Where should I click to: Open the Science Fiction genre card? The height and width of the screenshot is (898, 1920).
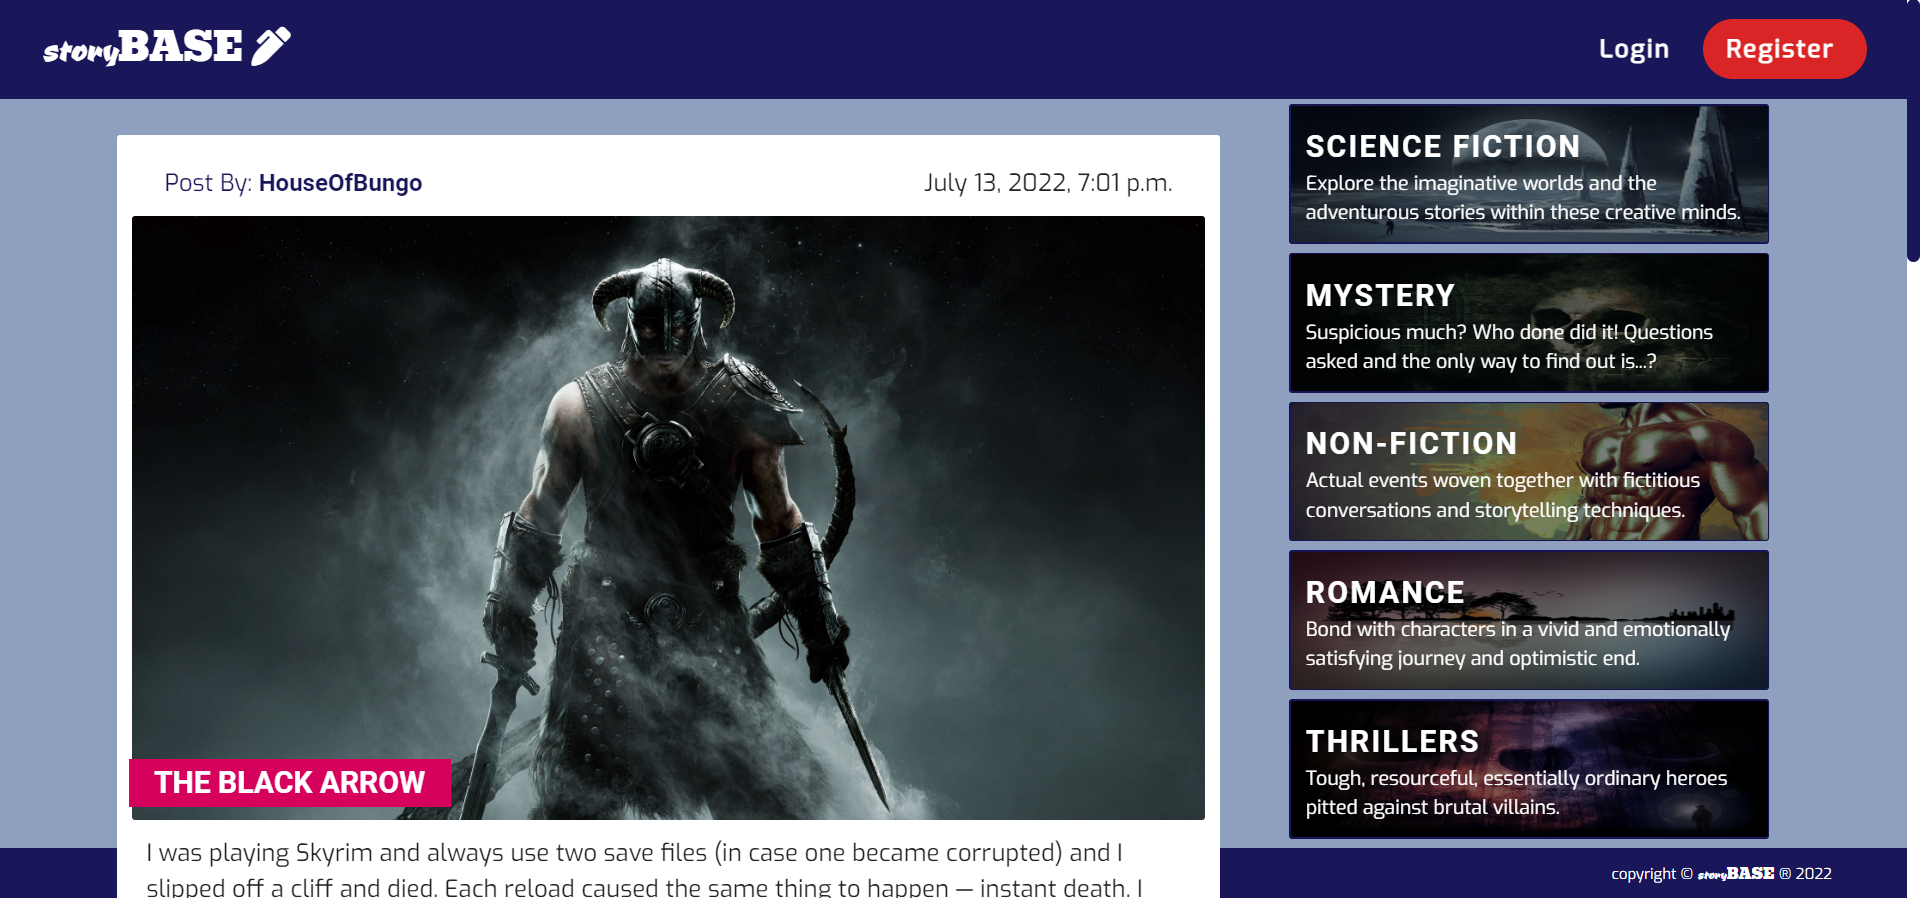[1528, 174]
